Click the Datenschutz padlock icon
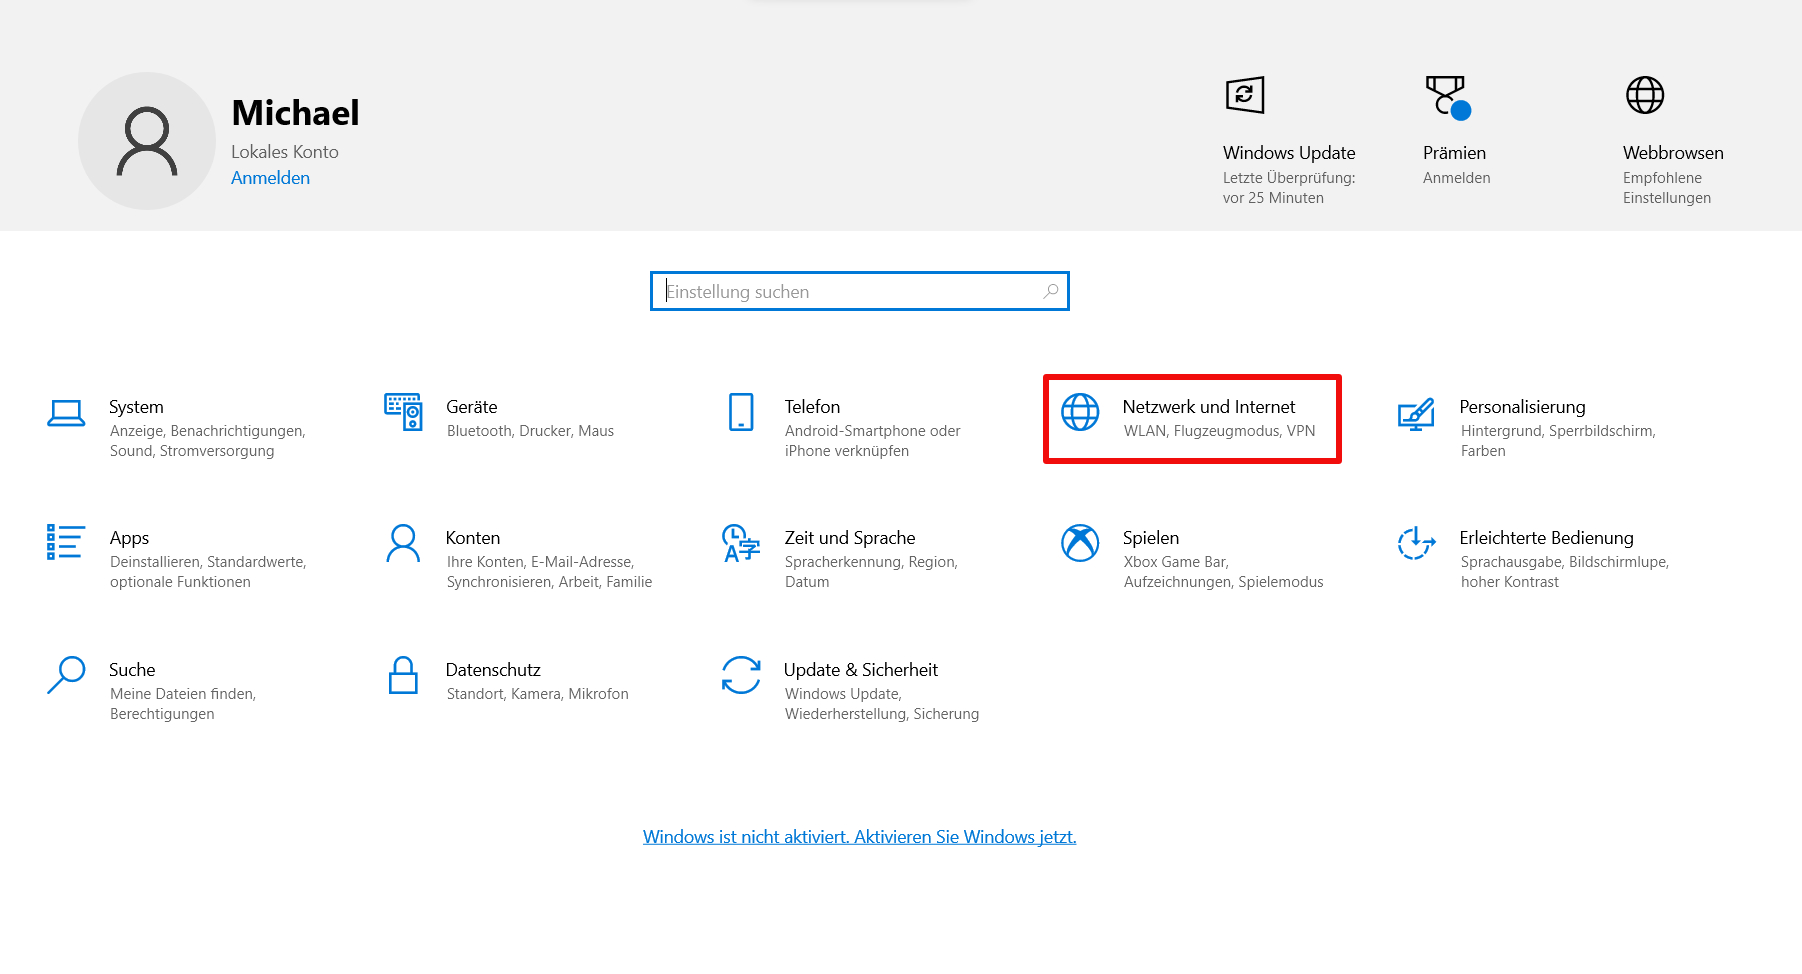 coord(403,675)
